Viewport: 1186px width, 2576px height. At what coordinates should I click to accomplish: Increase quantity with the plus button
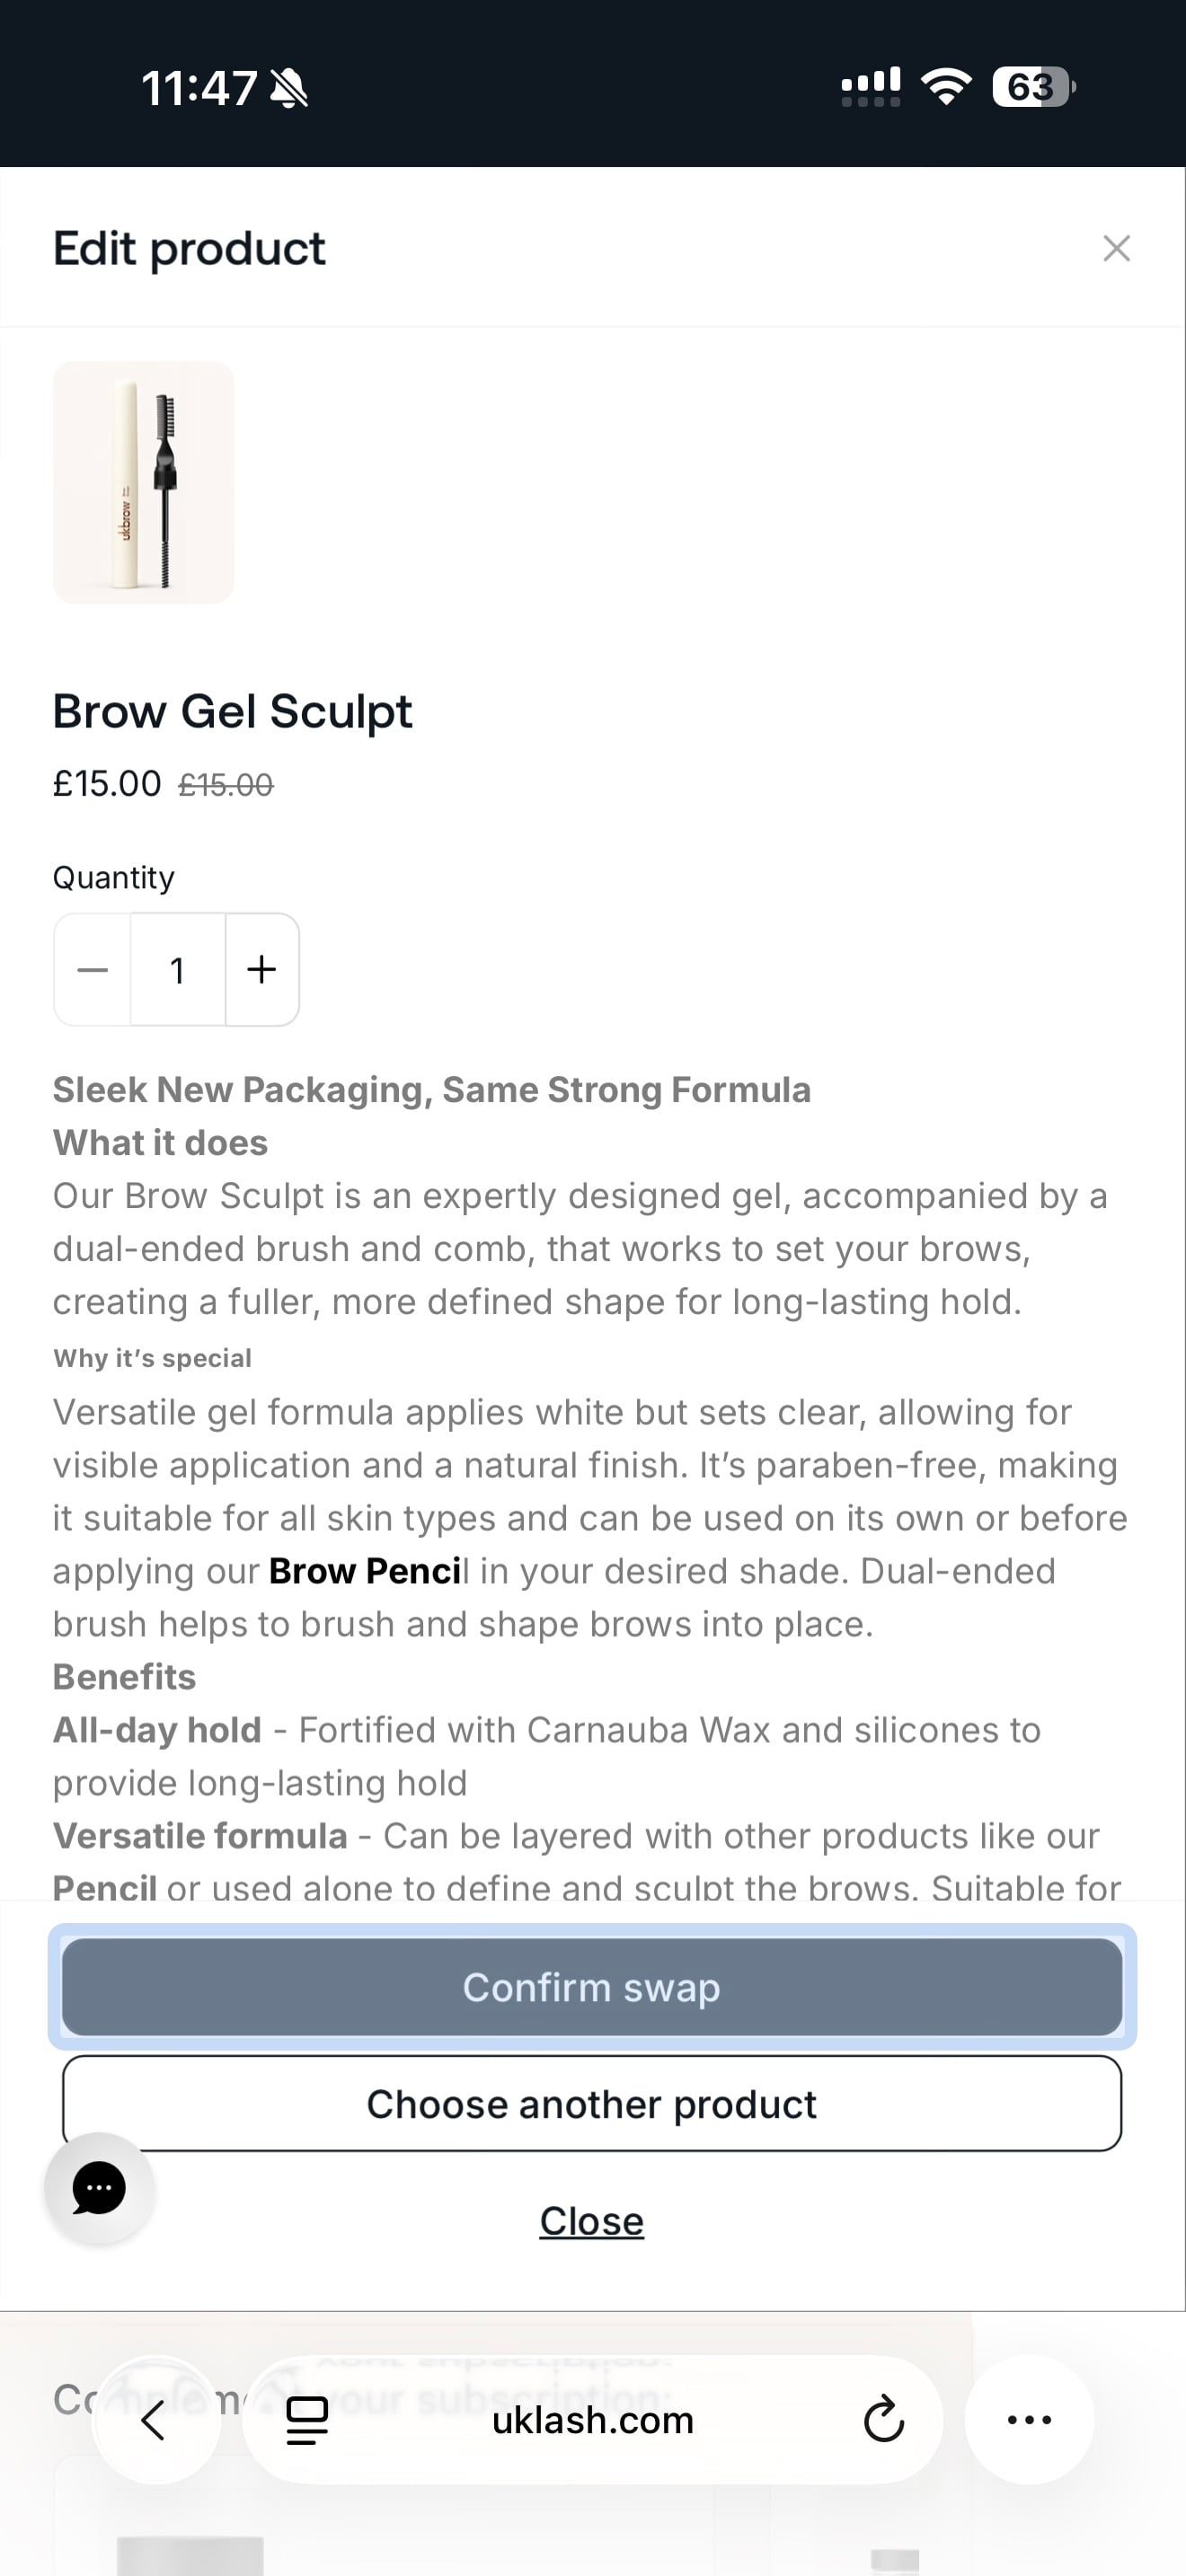[x=262, y=969]
